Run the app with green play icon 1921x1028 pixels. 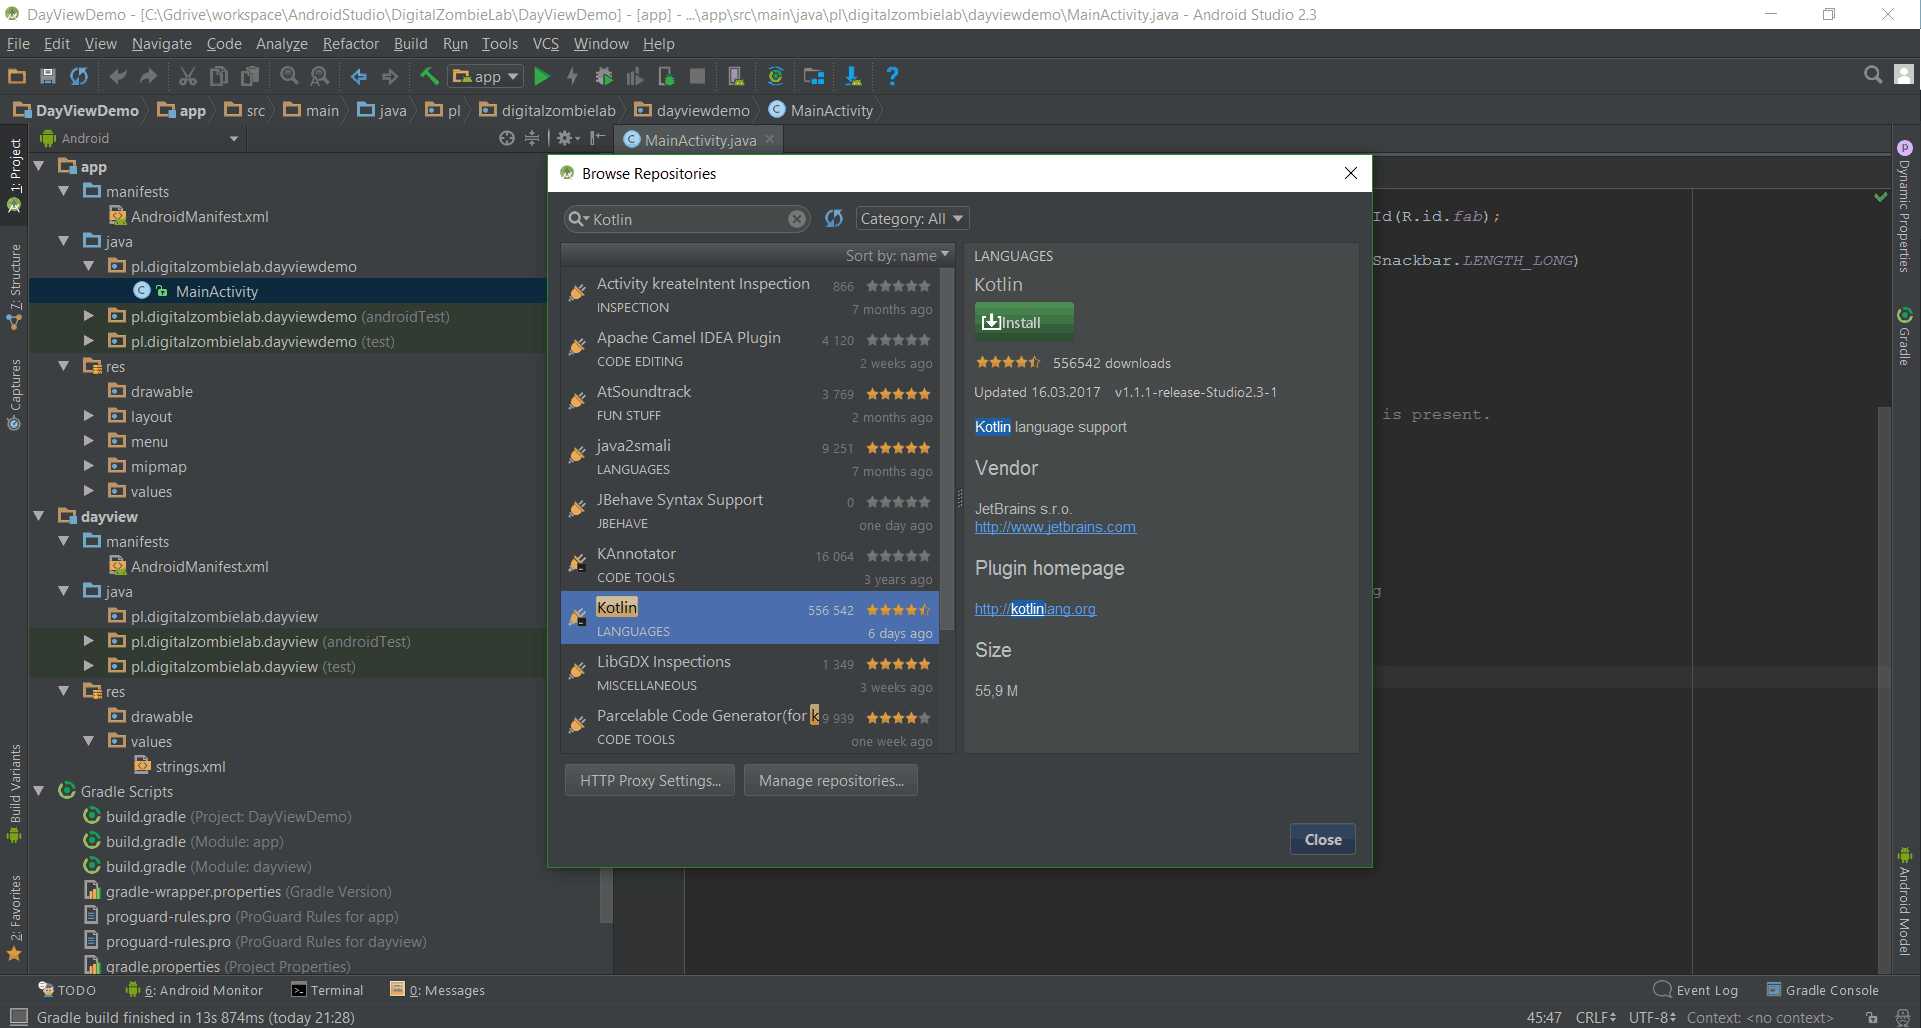pos(542,76)
